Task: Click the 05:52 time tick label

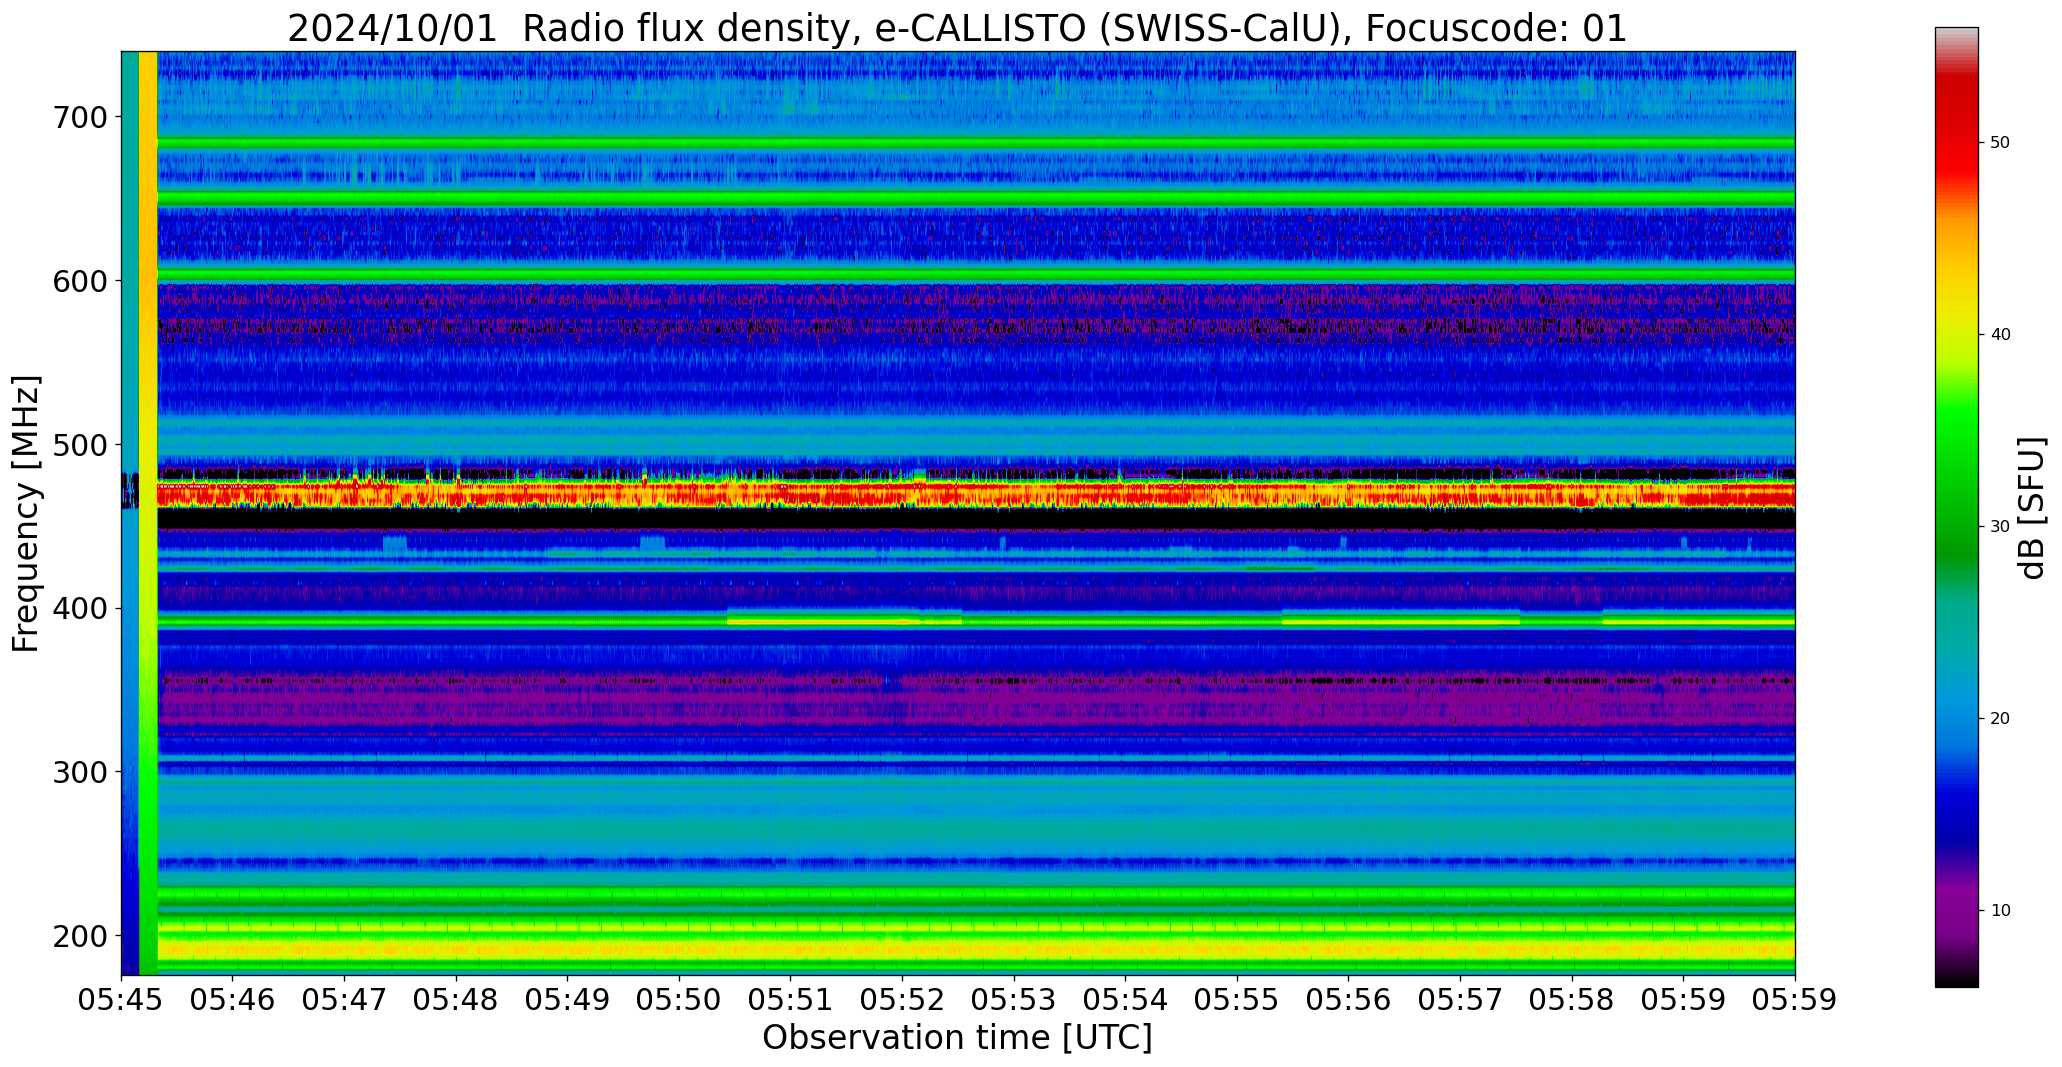Action: (x=902, y=1000)
